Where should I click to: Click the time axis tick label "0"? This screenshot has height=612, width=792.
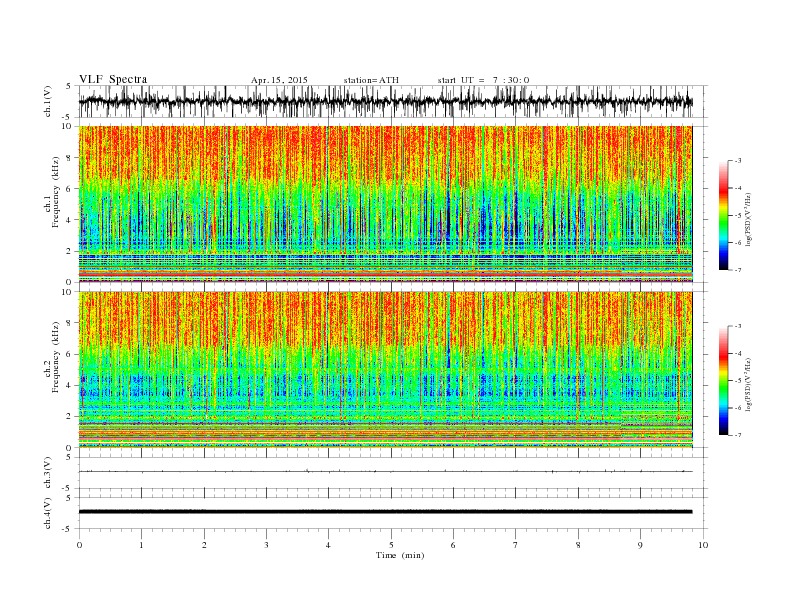(x=79, y=545)
